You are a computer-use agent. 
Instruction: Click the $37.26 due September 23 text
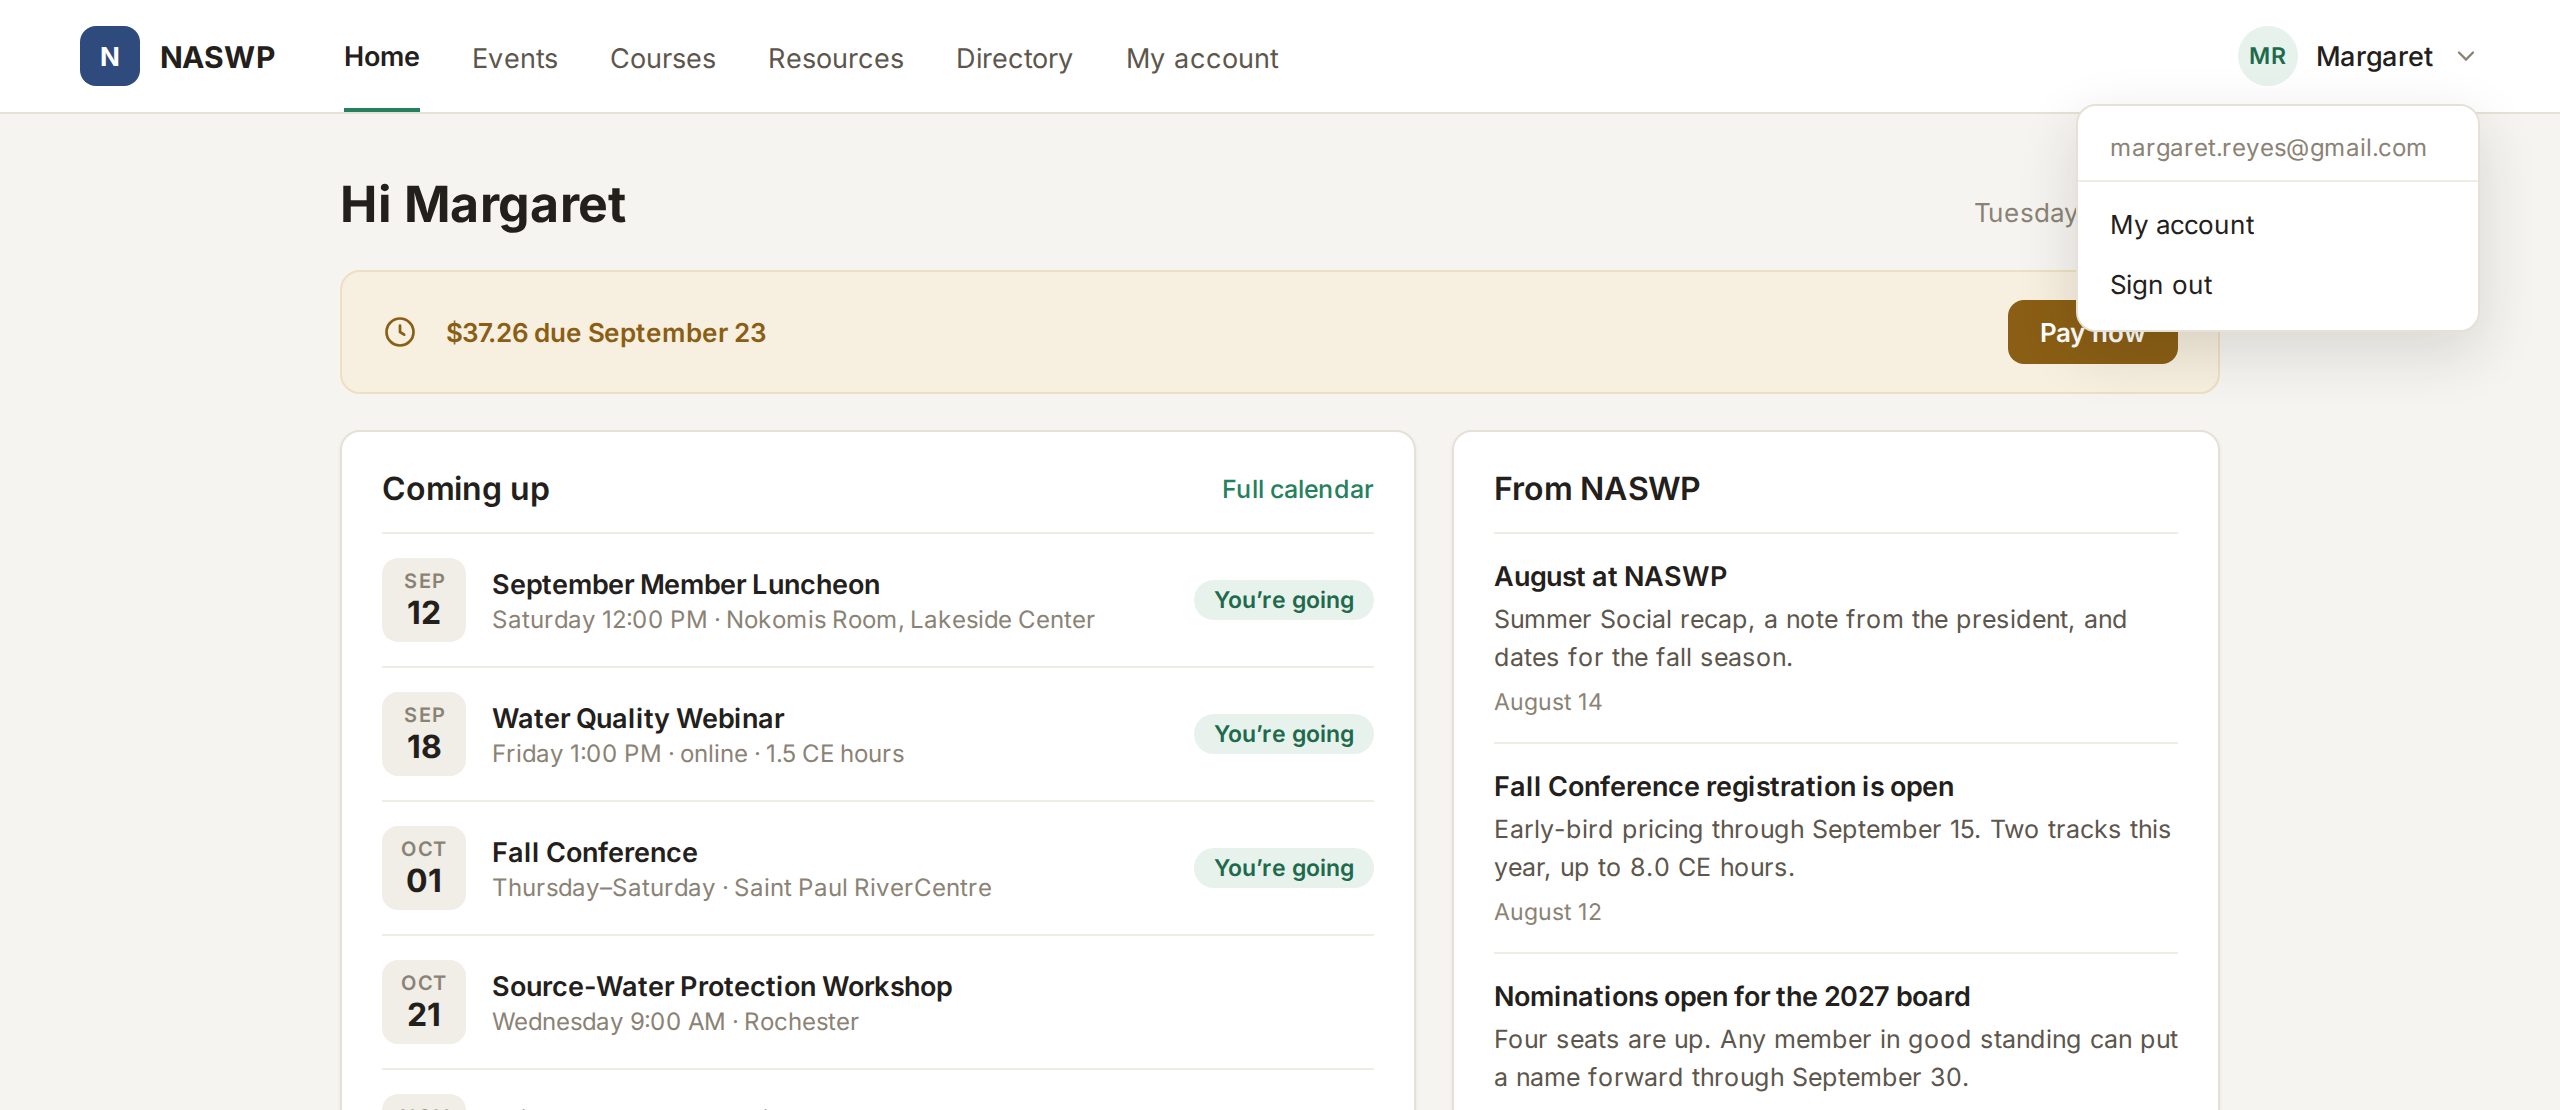click(x=606, y=332)
